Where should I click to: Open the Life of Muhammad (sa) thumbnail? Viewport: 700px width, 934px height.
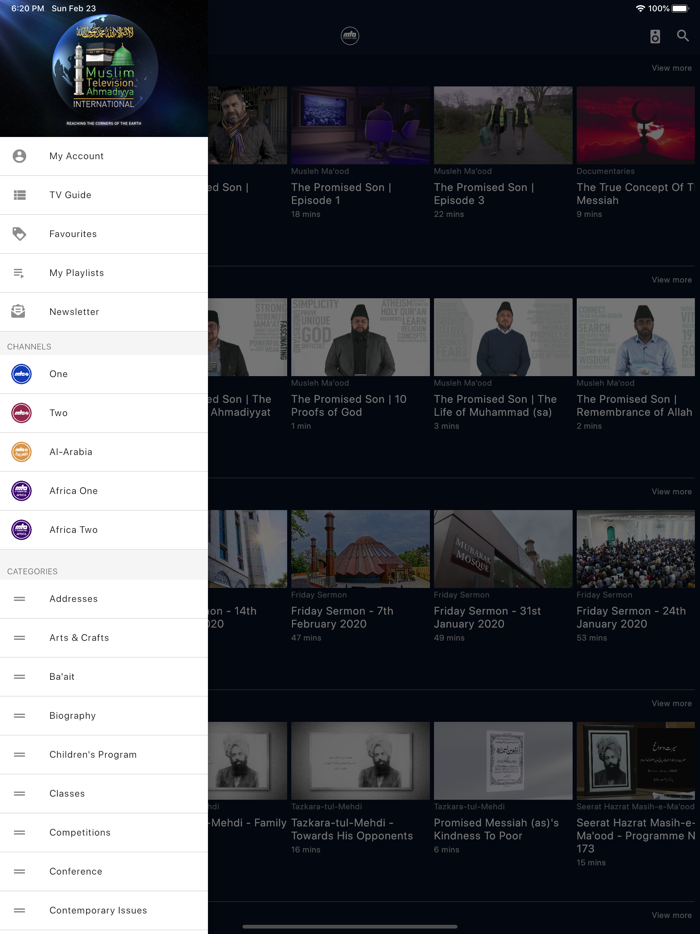pyautogui.click(x=503, y=337)
